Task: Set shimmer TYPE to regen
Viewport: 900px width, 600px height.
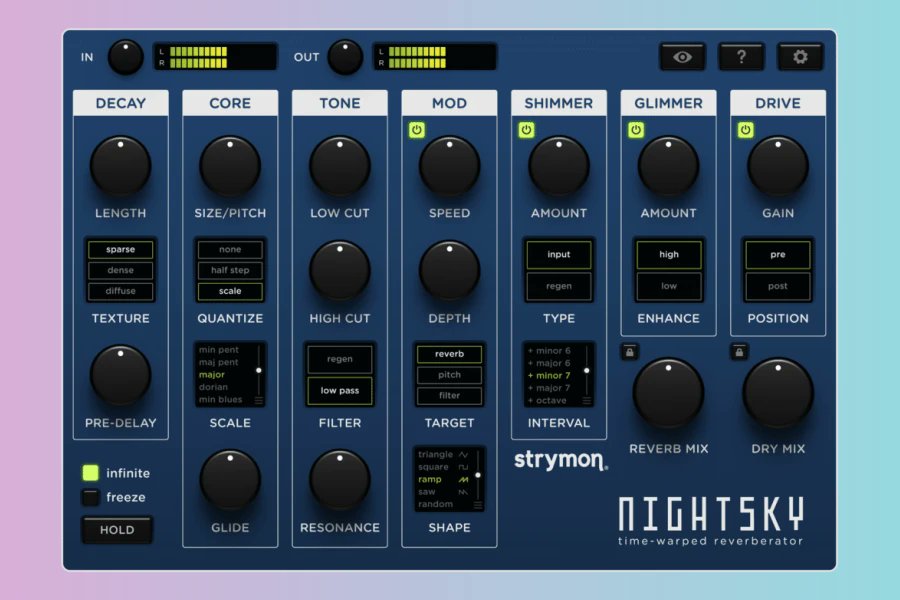Action: click(559, 286)
